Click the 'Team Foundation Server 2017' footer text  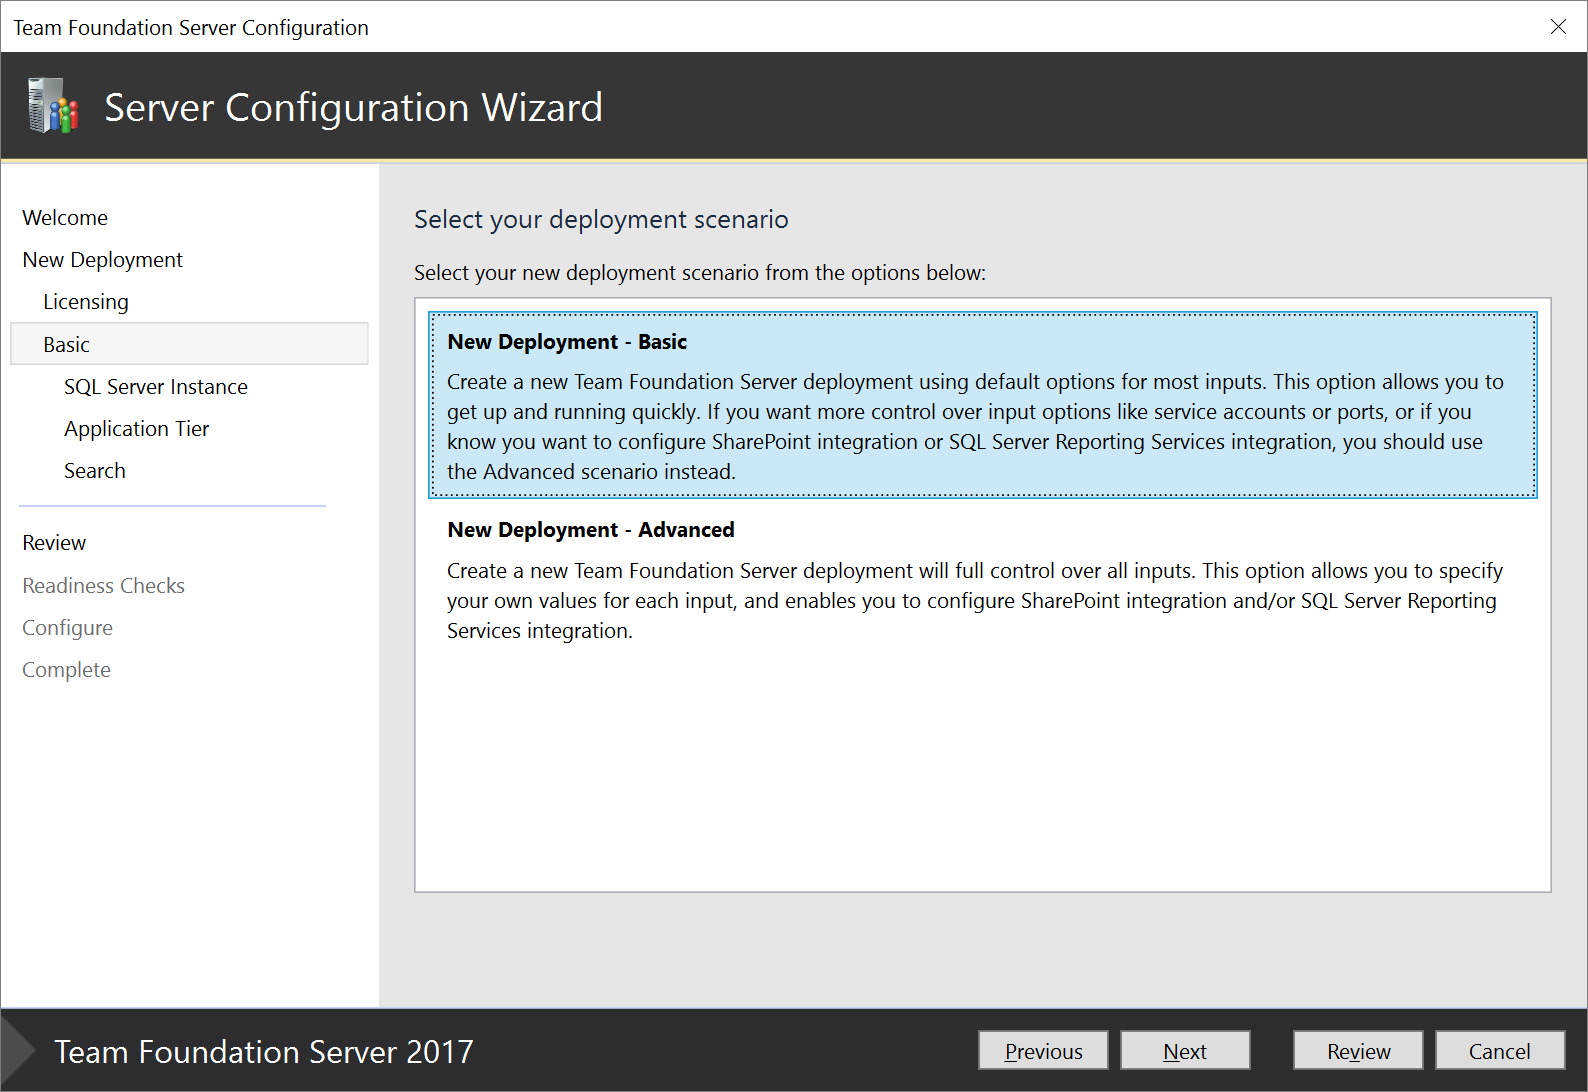pyautogui.click(x=263, y=1052)
